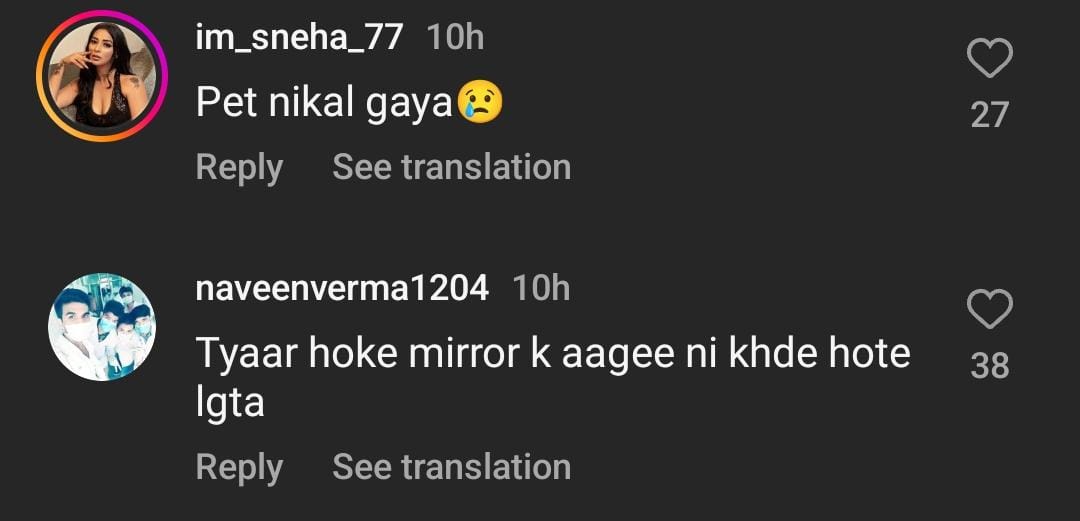1080x521 pixels.
Task: See translation of naveenverma1204's comment
Action: tap(451, 467)
